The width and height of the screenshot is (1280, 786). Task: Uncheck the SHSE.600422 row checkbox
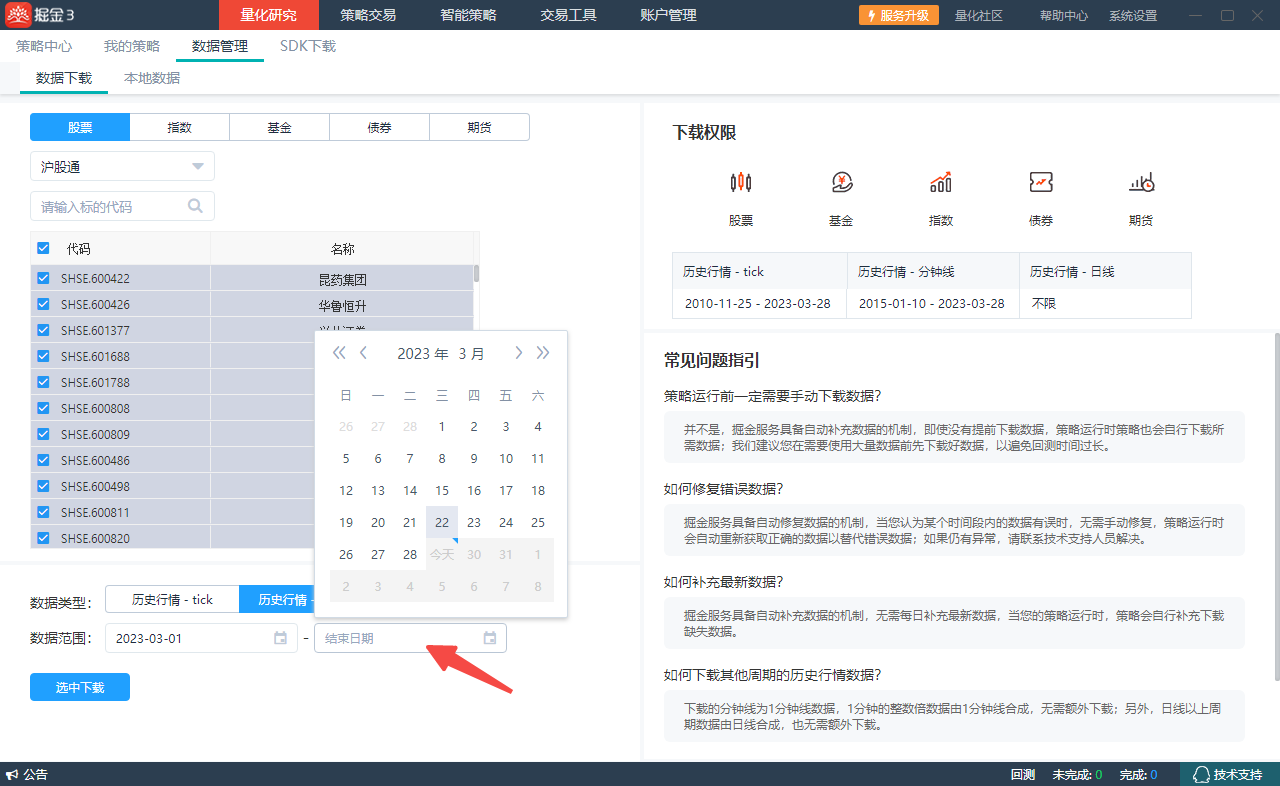pos(43,278)
